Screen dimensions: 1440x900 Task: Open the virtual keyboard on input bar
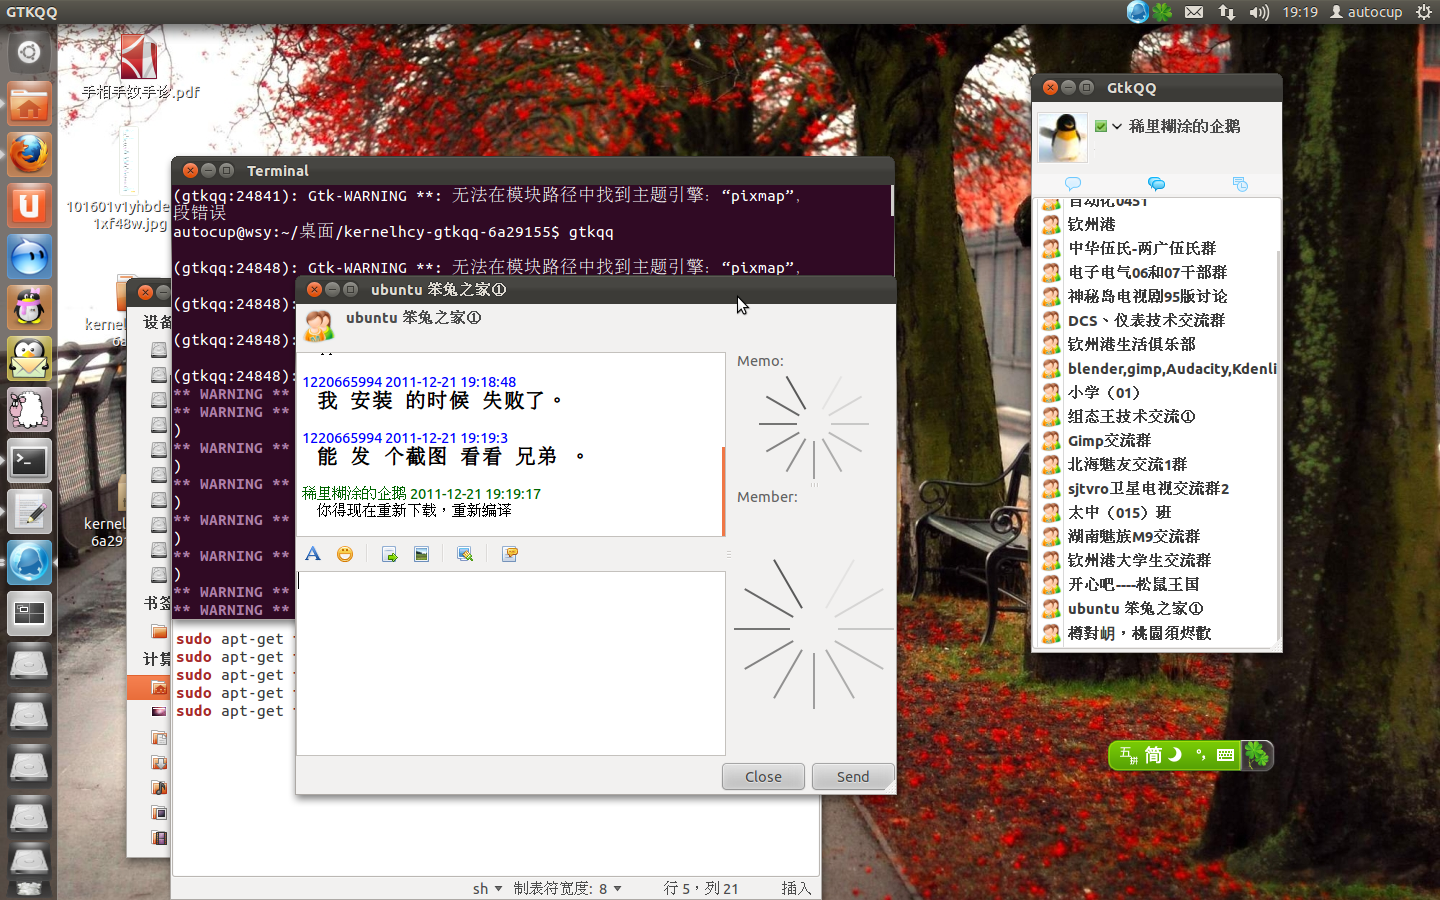tap(1225, 755)
